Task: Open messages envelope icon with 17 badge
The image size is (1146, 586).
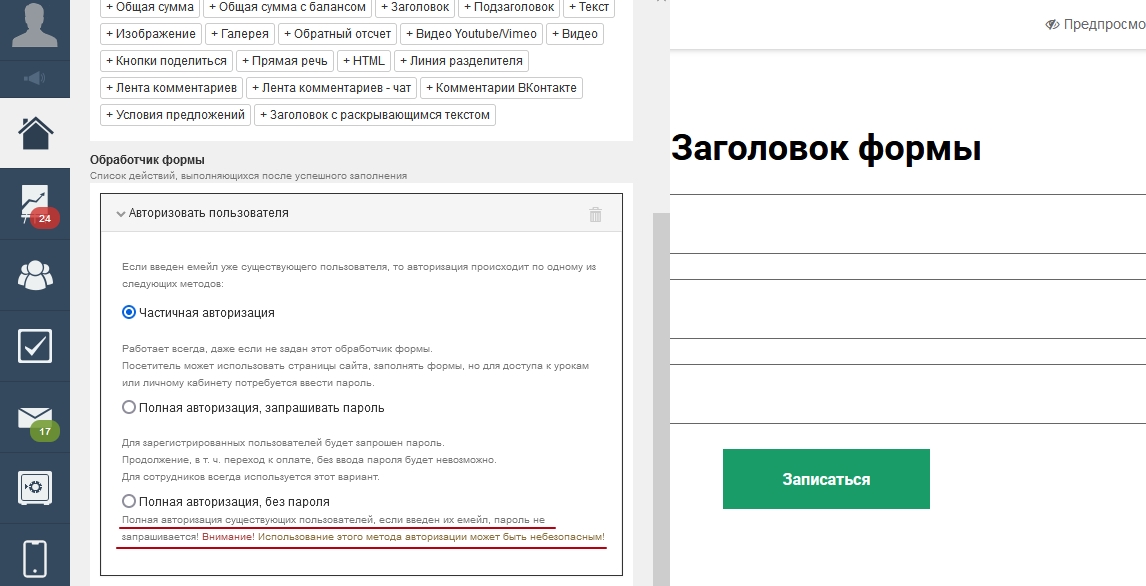Action: coord(35,418)
